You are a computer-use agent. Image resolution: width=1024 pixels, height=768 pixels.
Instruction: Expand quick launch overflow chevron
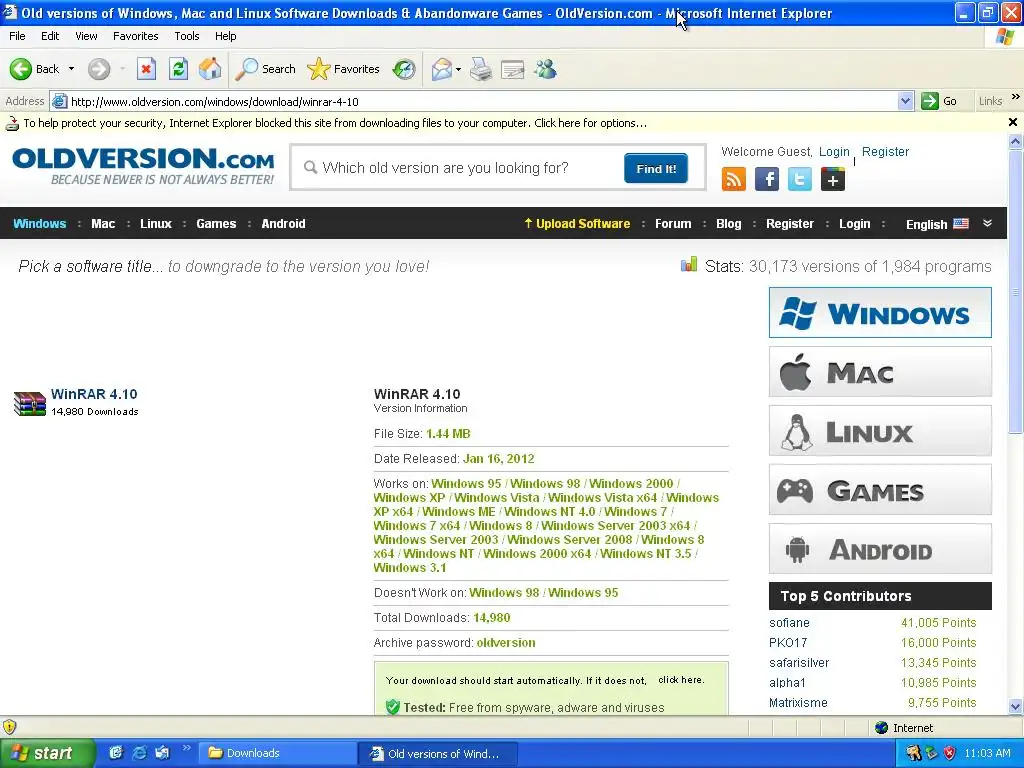tap(186, 748)
